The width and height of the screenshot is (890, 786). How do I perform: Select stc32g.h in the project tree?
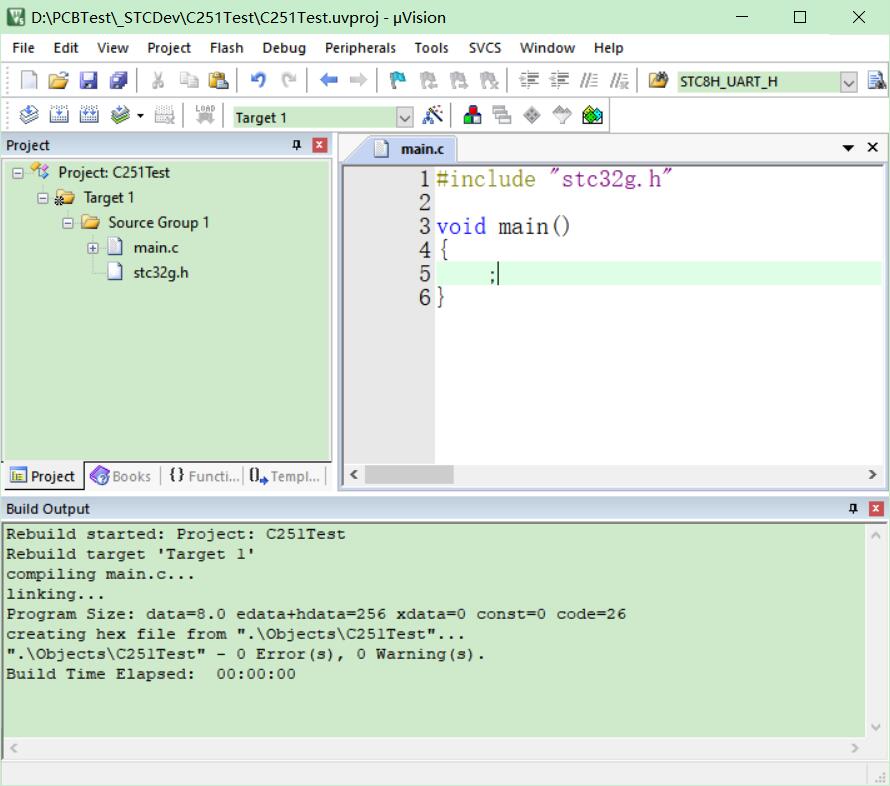tap(161, 273)
